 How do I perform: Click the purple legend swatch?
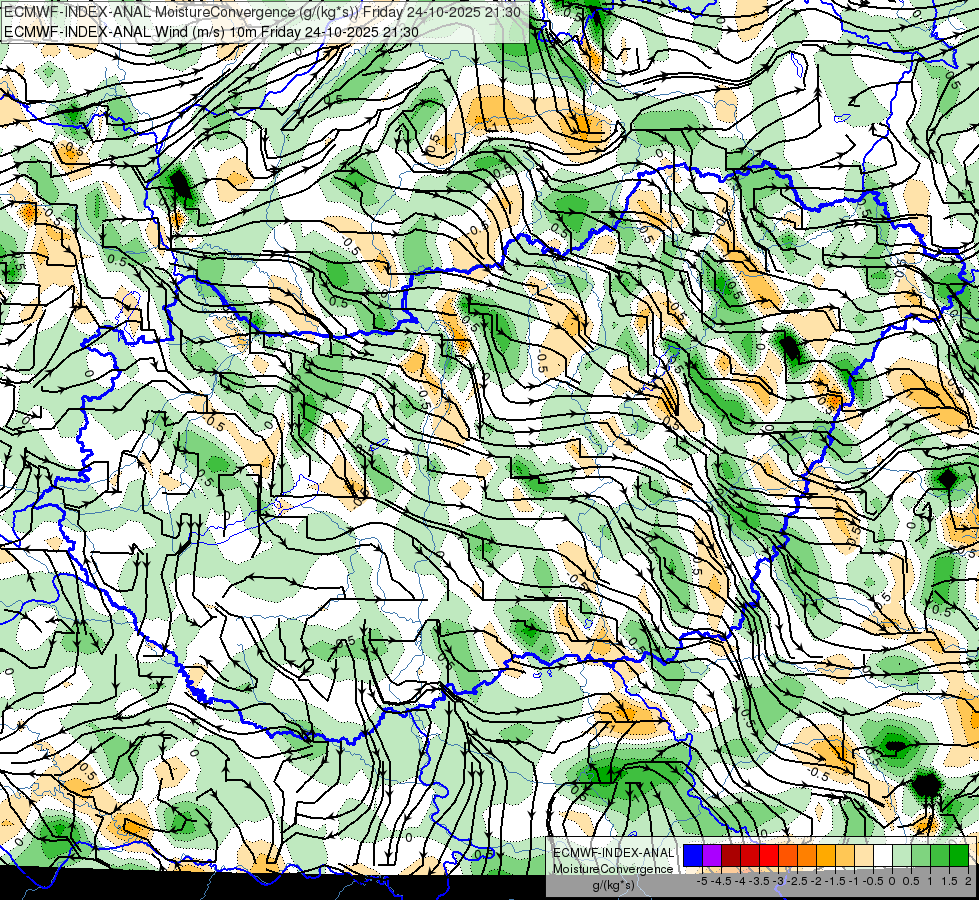[x=712, y=855]
